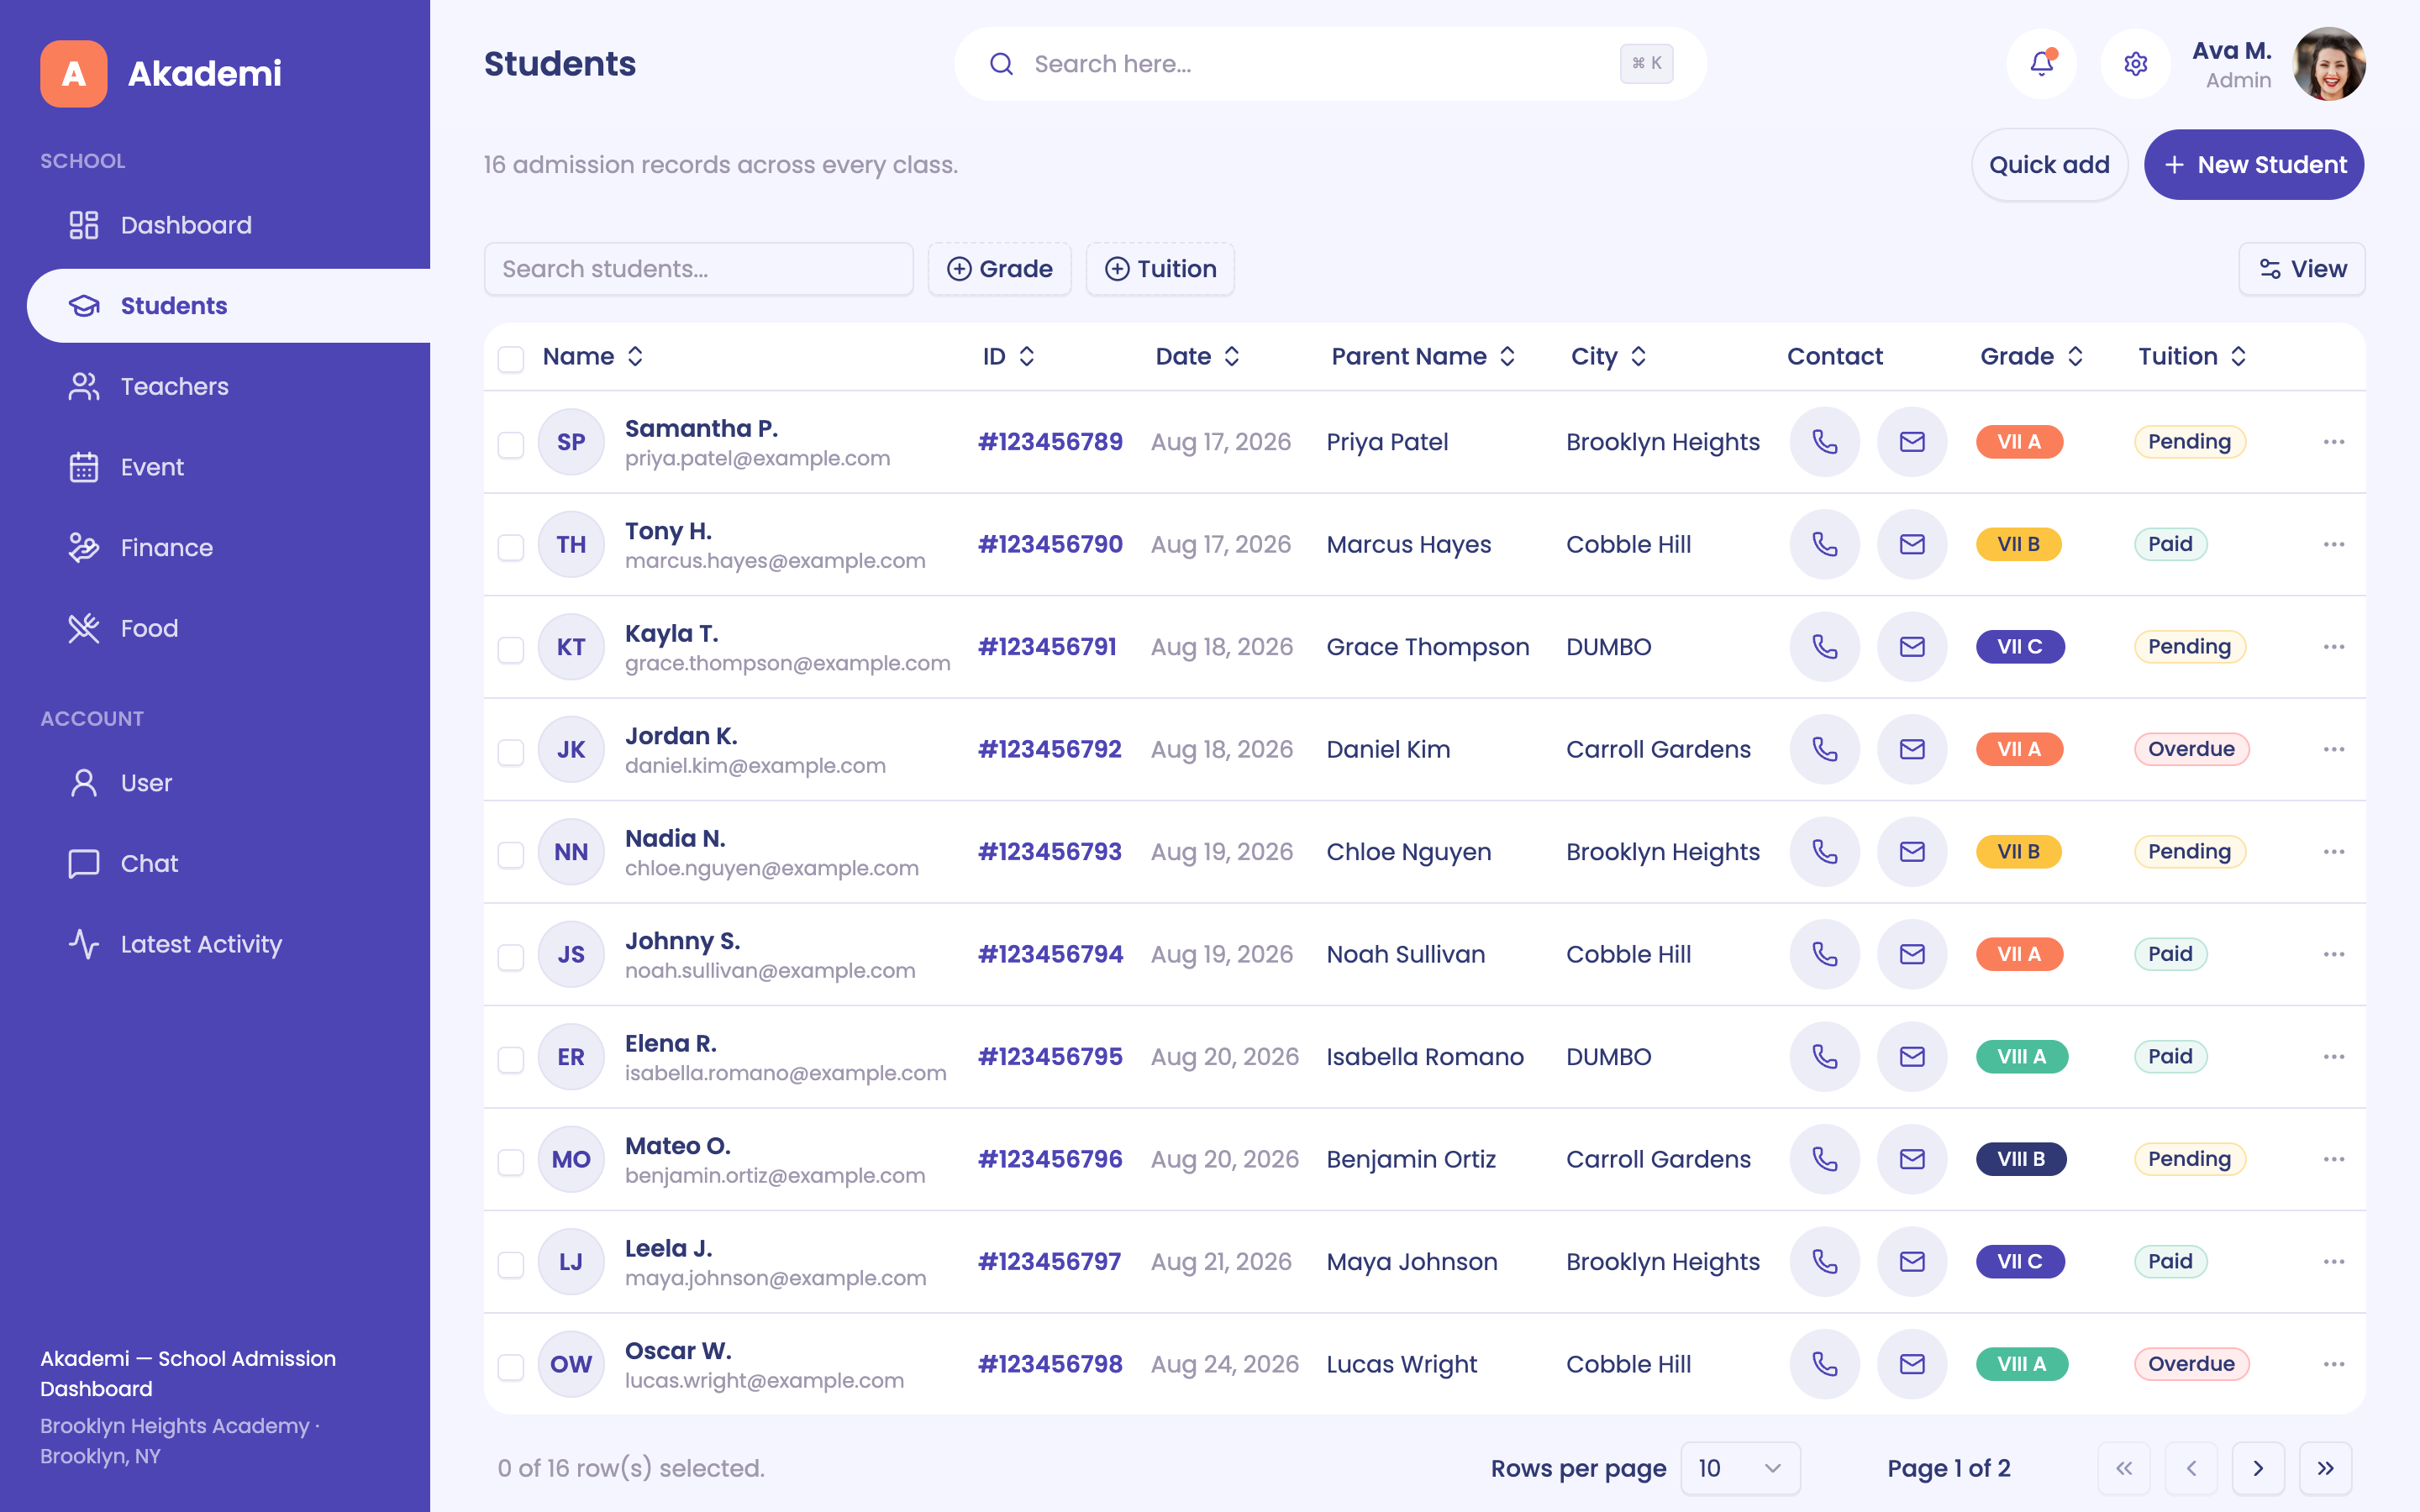Sort table by Parent Name column
Image resolution: width=2420 pixels, height=1512 pixels.
coord(1423,356)
